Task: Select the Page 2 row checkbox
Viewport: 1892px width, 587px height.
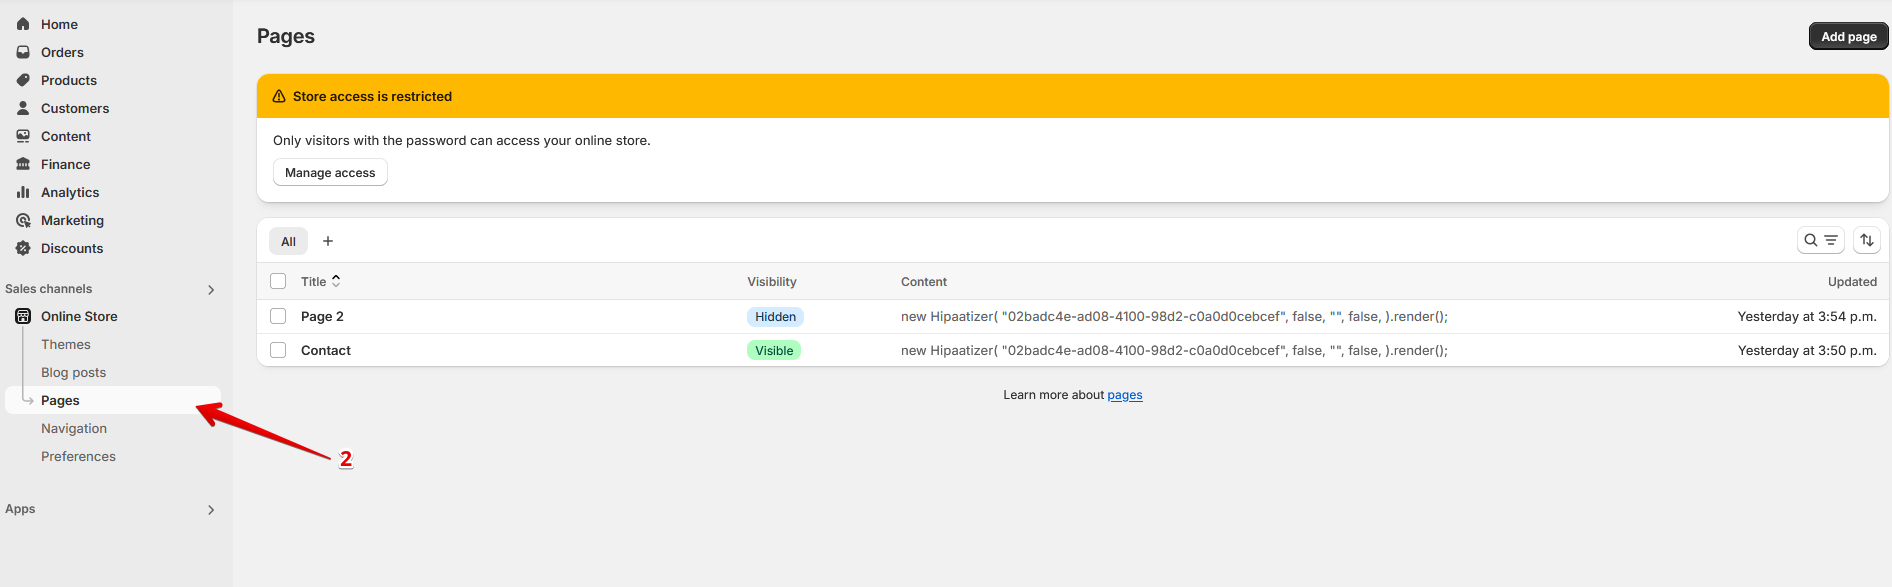Action: point(278,316)
